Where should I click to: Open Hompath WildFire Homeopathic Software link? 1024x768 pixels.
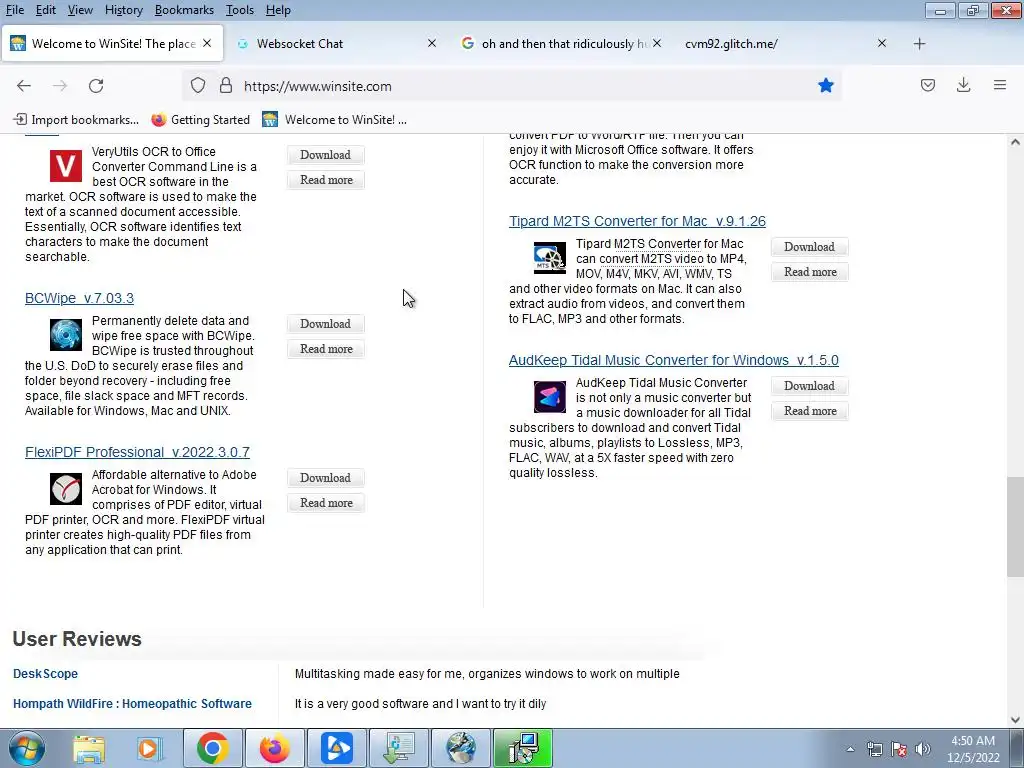pyautogui.click(x=132, y=703)
